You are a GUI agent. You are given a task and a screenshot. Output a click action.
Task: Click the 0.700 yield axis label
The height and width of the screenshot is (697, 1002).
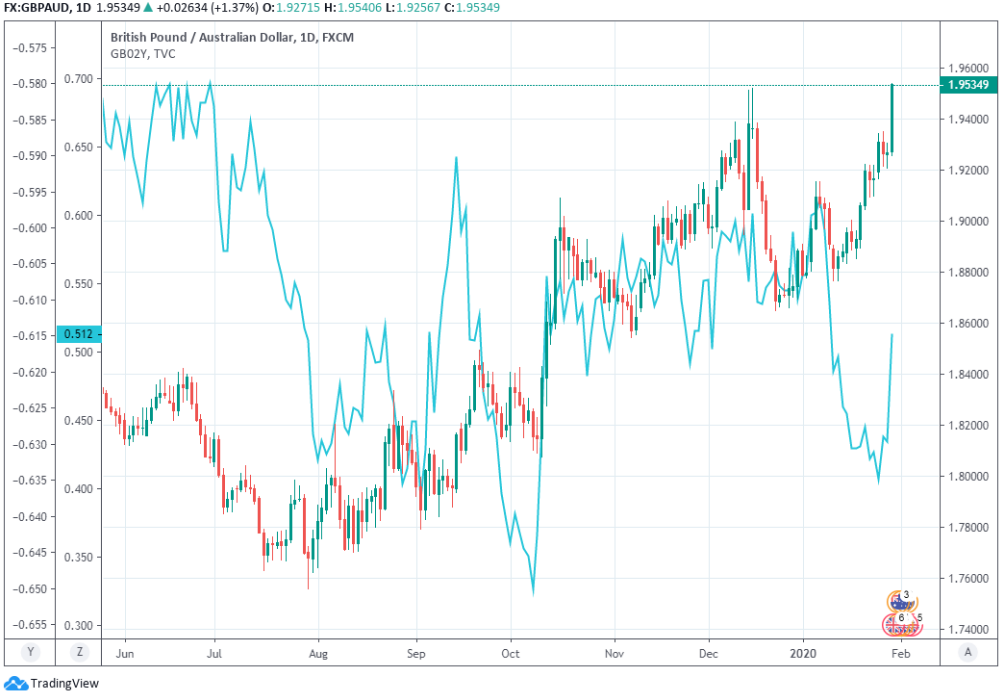(x=79, y=79)
